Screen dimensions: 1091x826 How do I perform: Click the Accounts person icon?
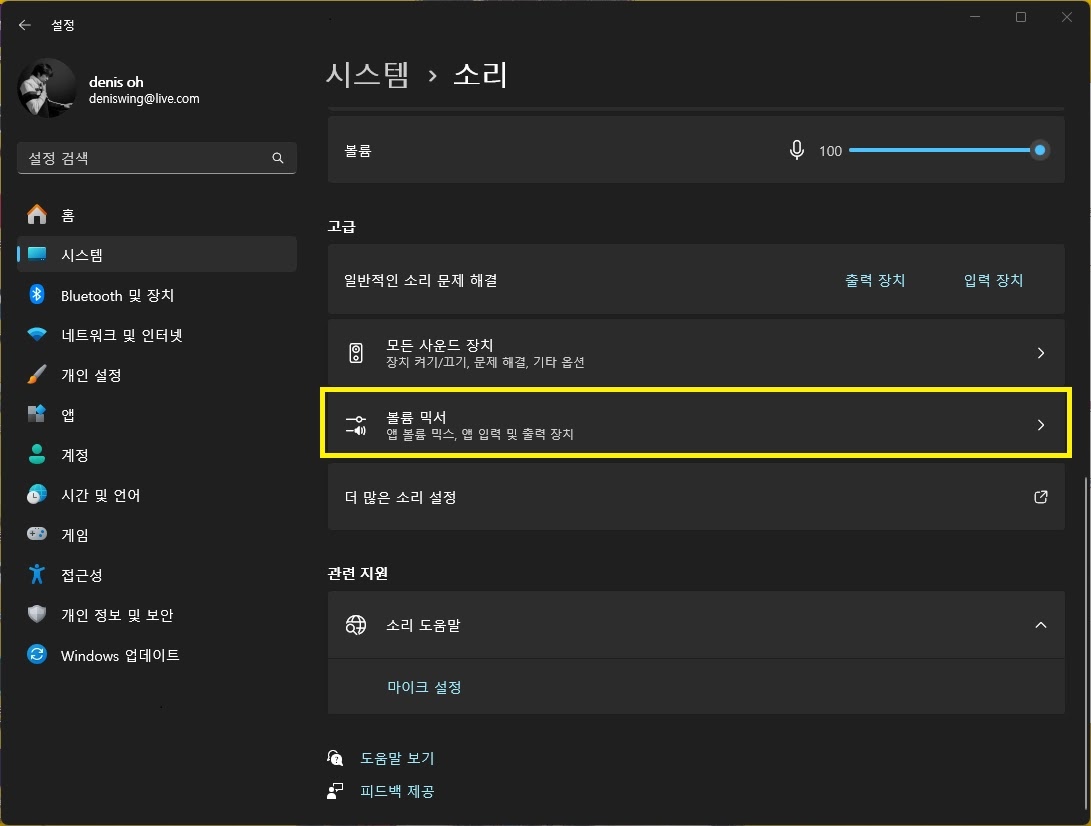click(x=37, y=454)
